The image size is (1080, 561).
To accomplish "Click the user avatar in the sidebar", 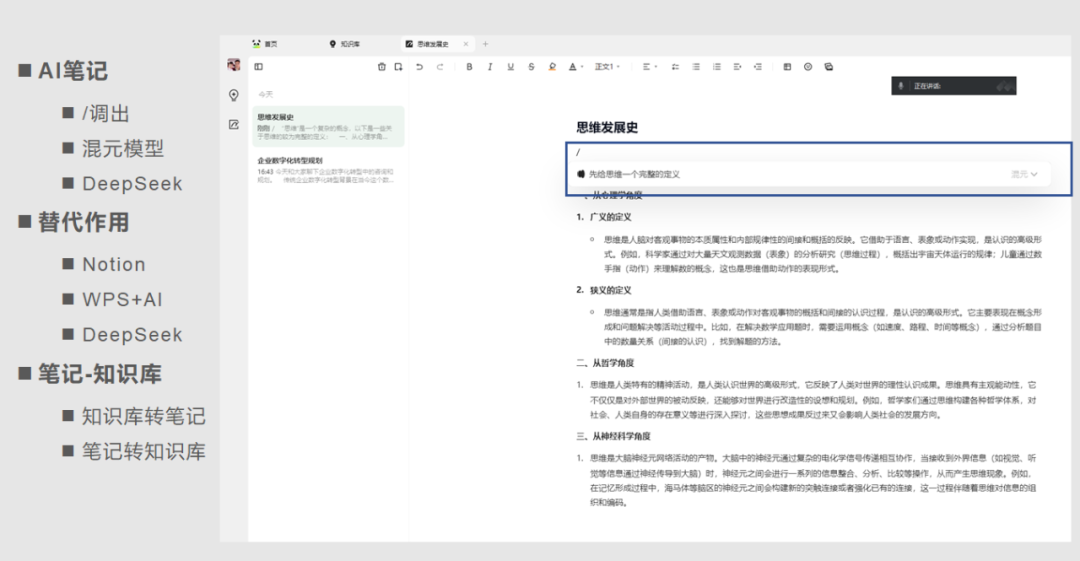I will click(x=234, y=65).
